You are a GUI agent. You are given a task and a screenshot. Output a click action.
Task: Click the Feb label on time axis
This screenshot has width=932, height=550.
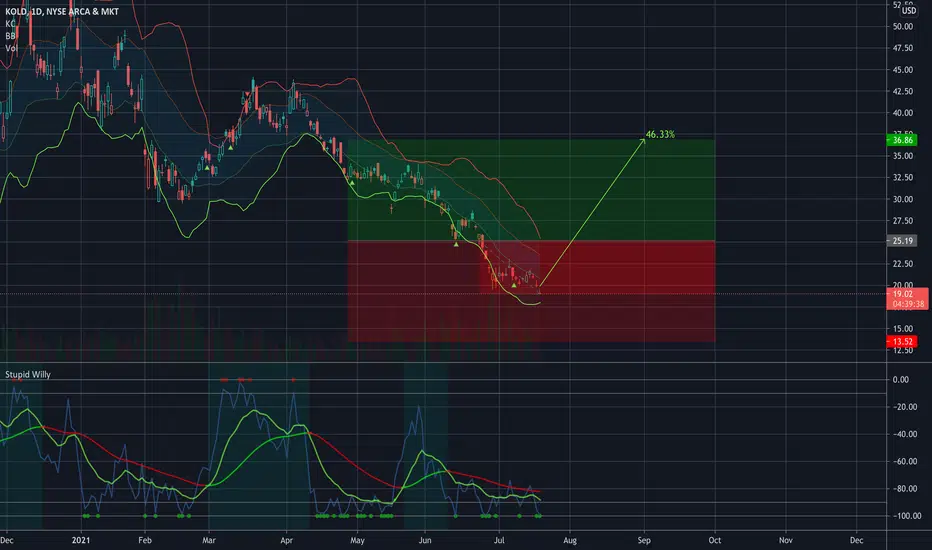[x=145, y=540]
